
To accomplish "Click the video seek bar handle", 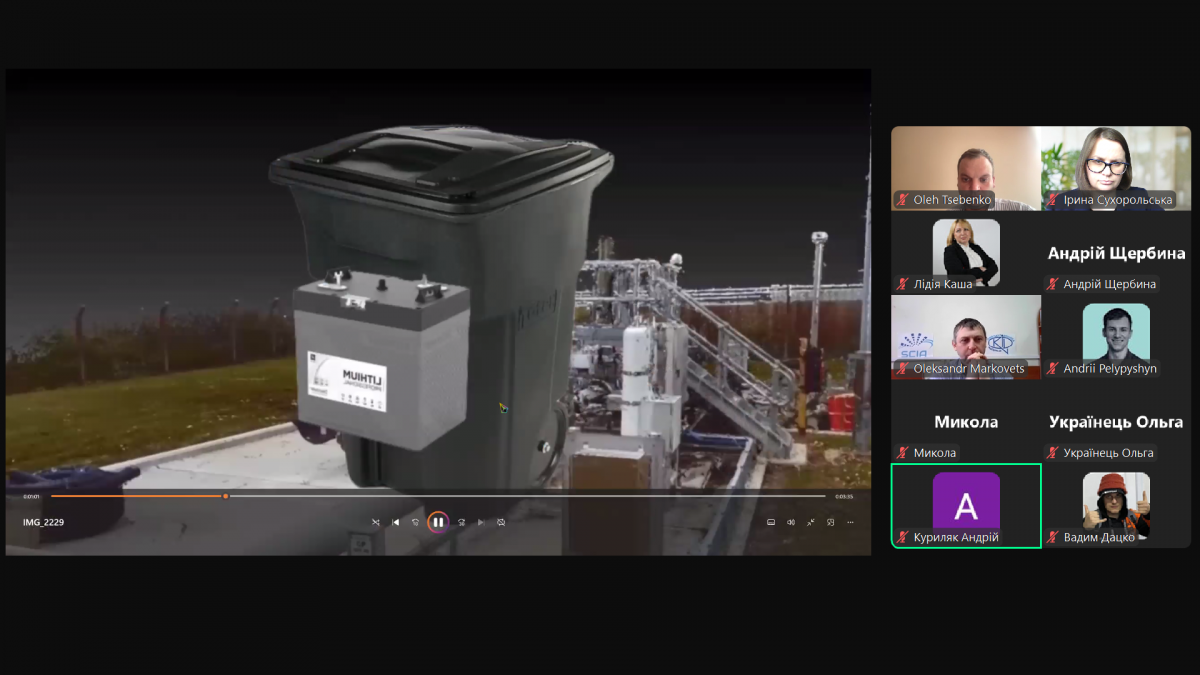I will point(226,496).
